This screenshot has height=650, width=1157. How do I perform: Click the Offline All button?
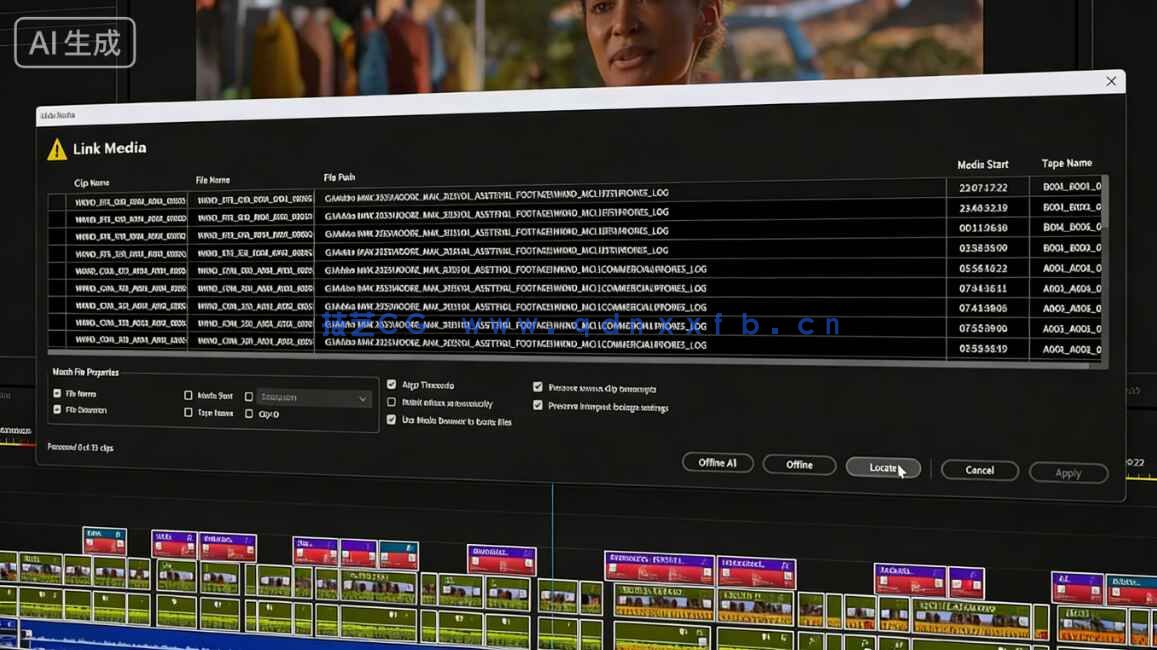coord(718,463)
